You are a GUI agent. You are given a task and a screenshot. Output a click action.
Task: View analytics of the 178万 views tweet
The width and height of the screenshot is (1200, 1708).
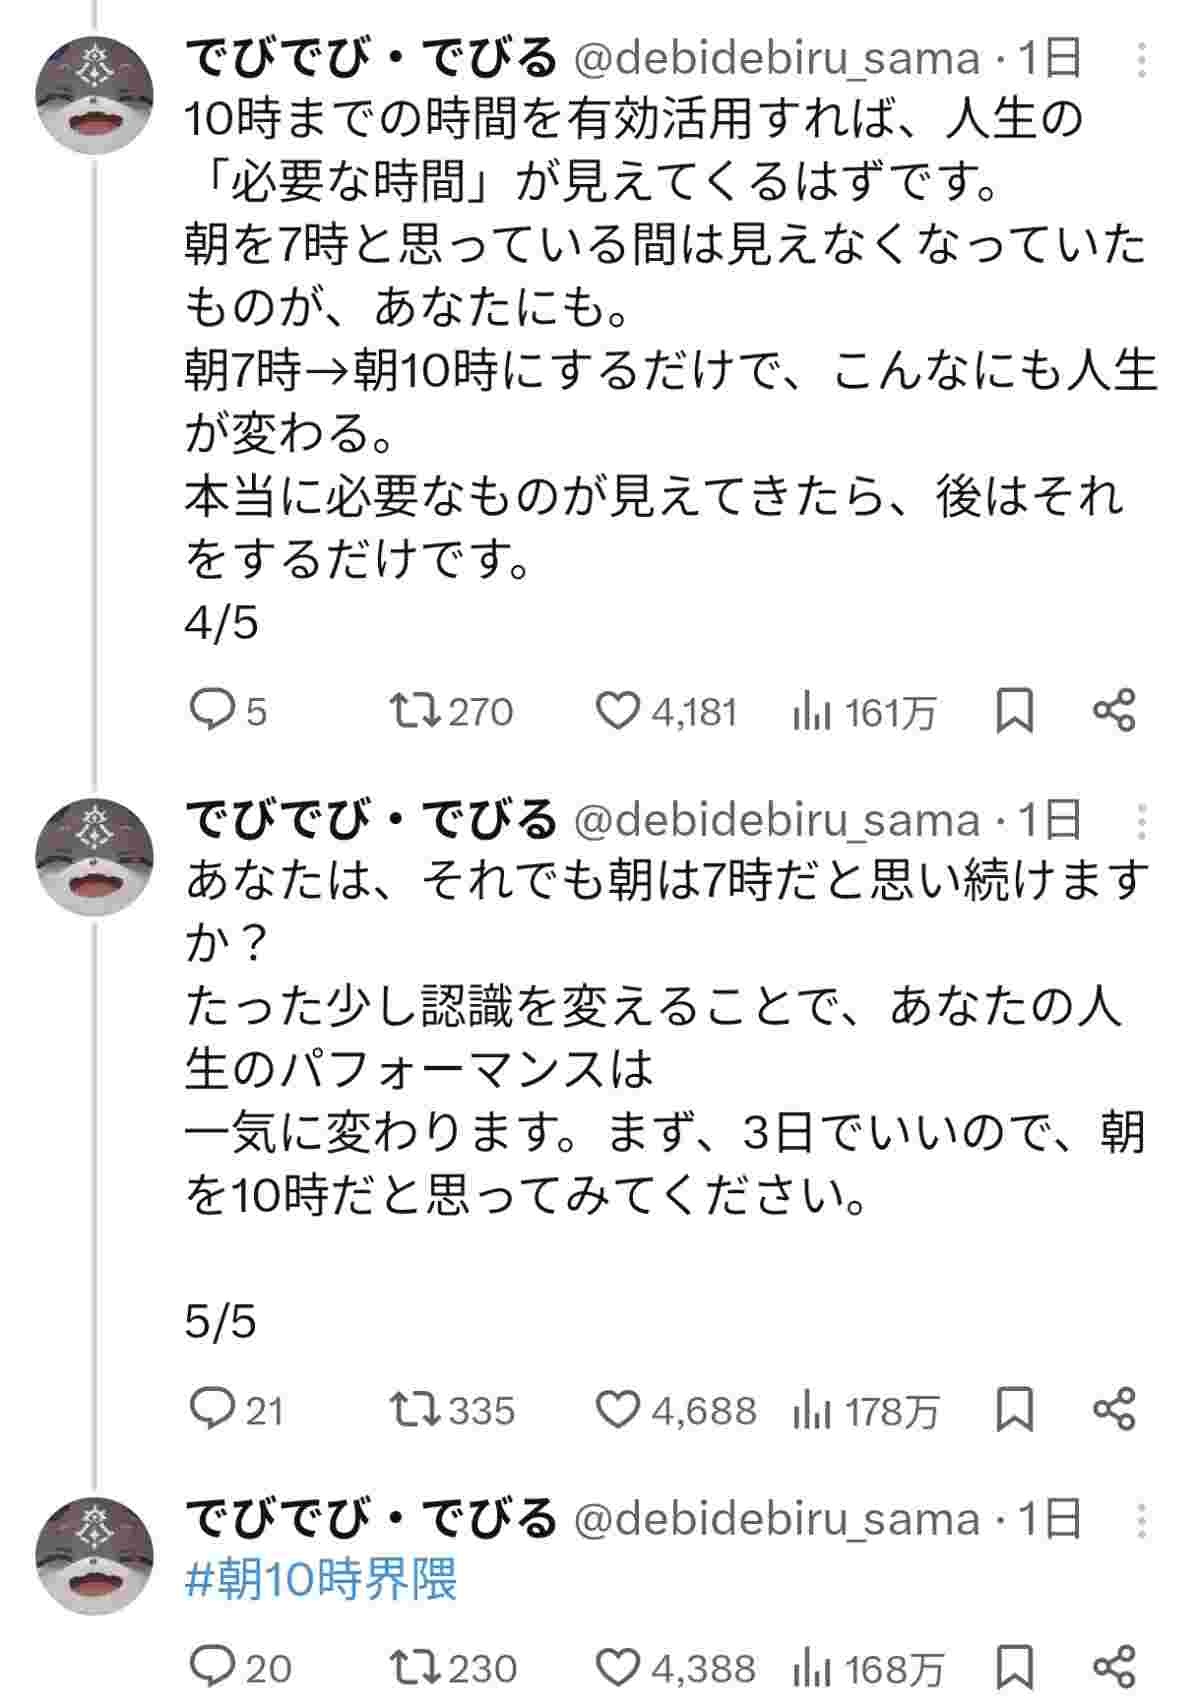click(x=812, y=1410)
